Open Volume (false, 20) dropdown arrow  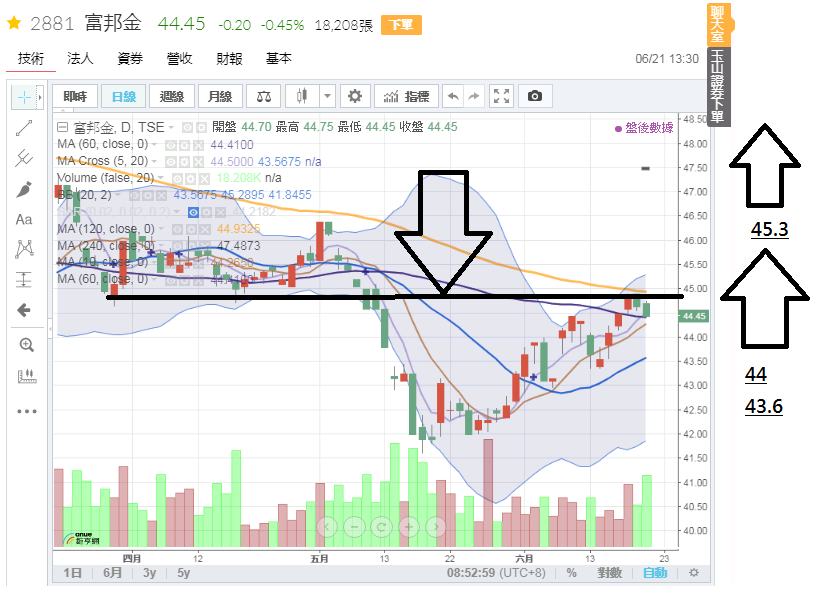(x=160, y=178)
